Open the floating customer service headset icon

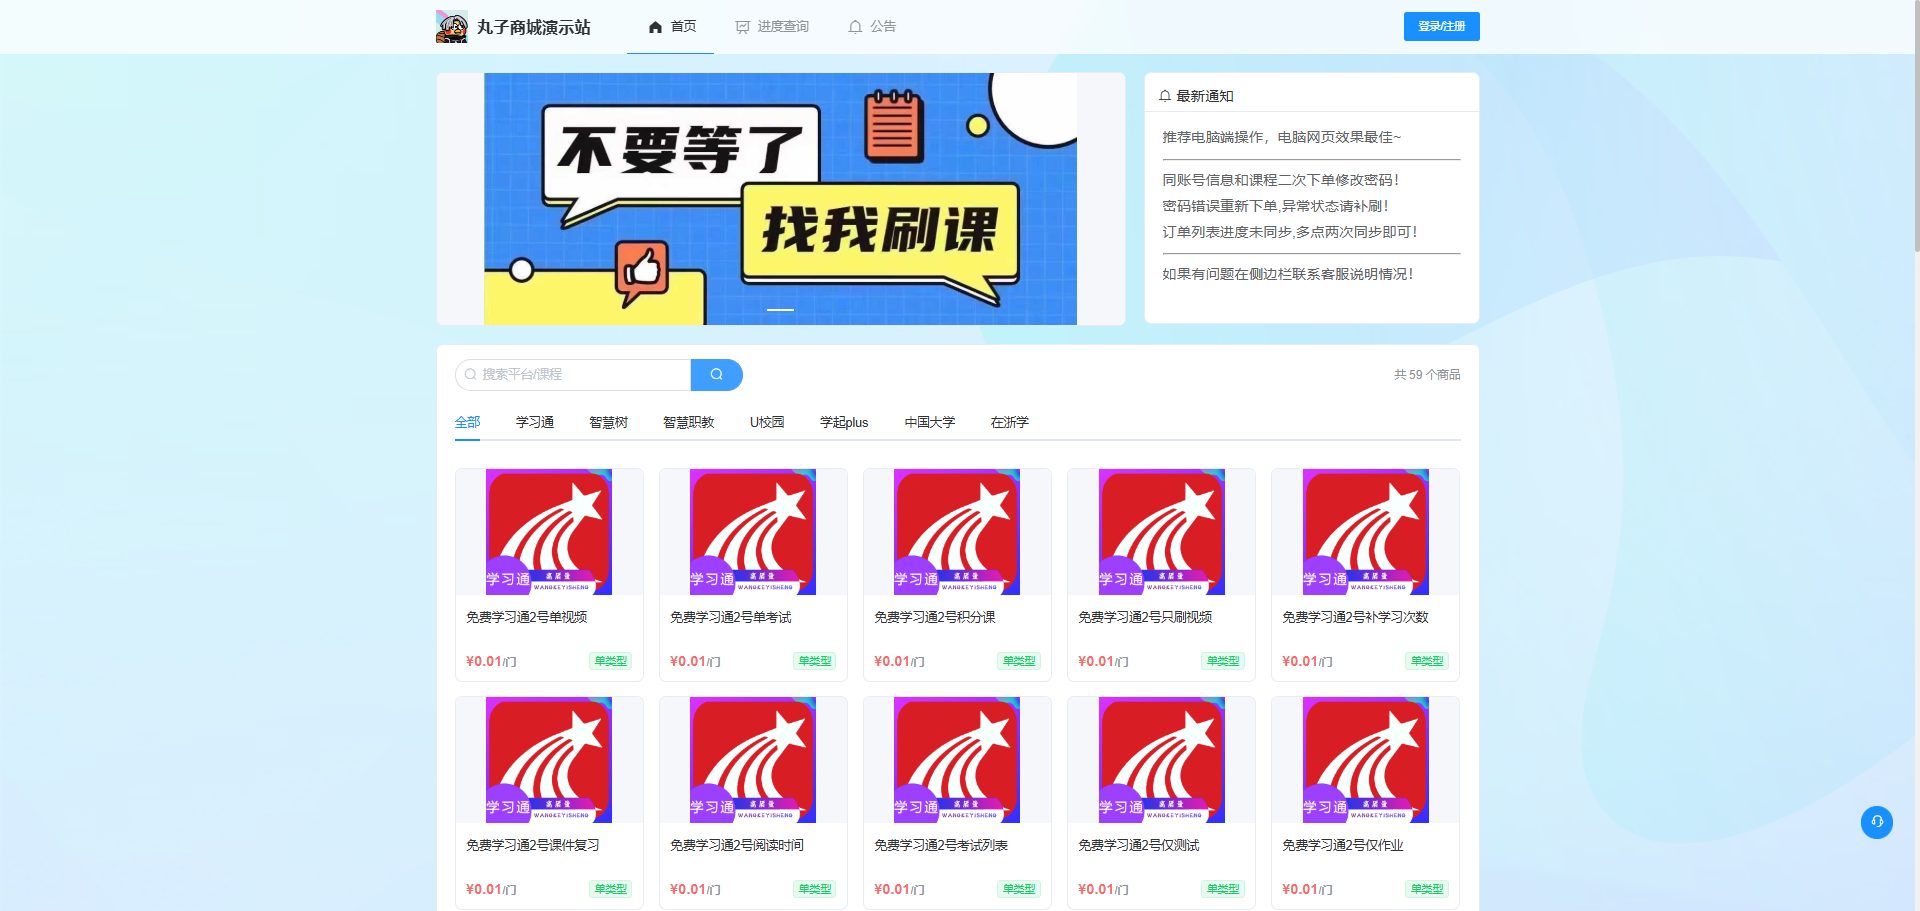coord(1877,822)
